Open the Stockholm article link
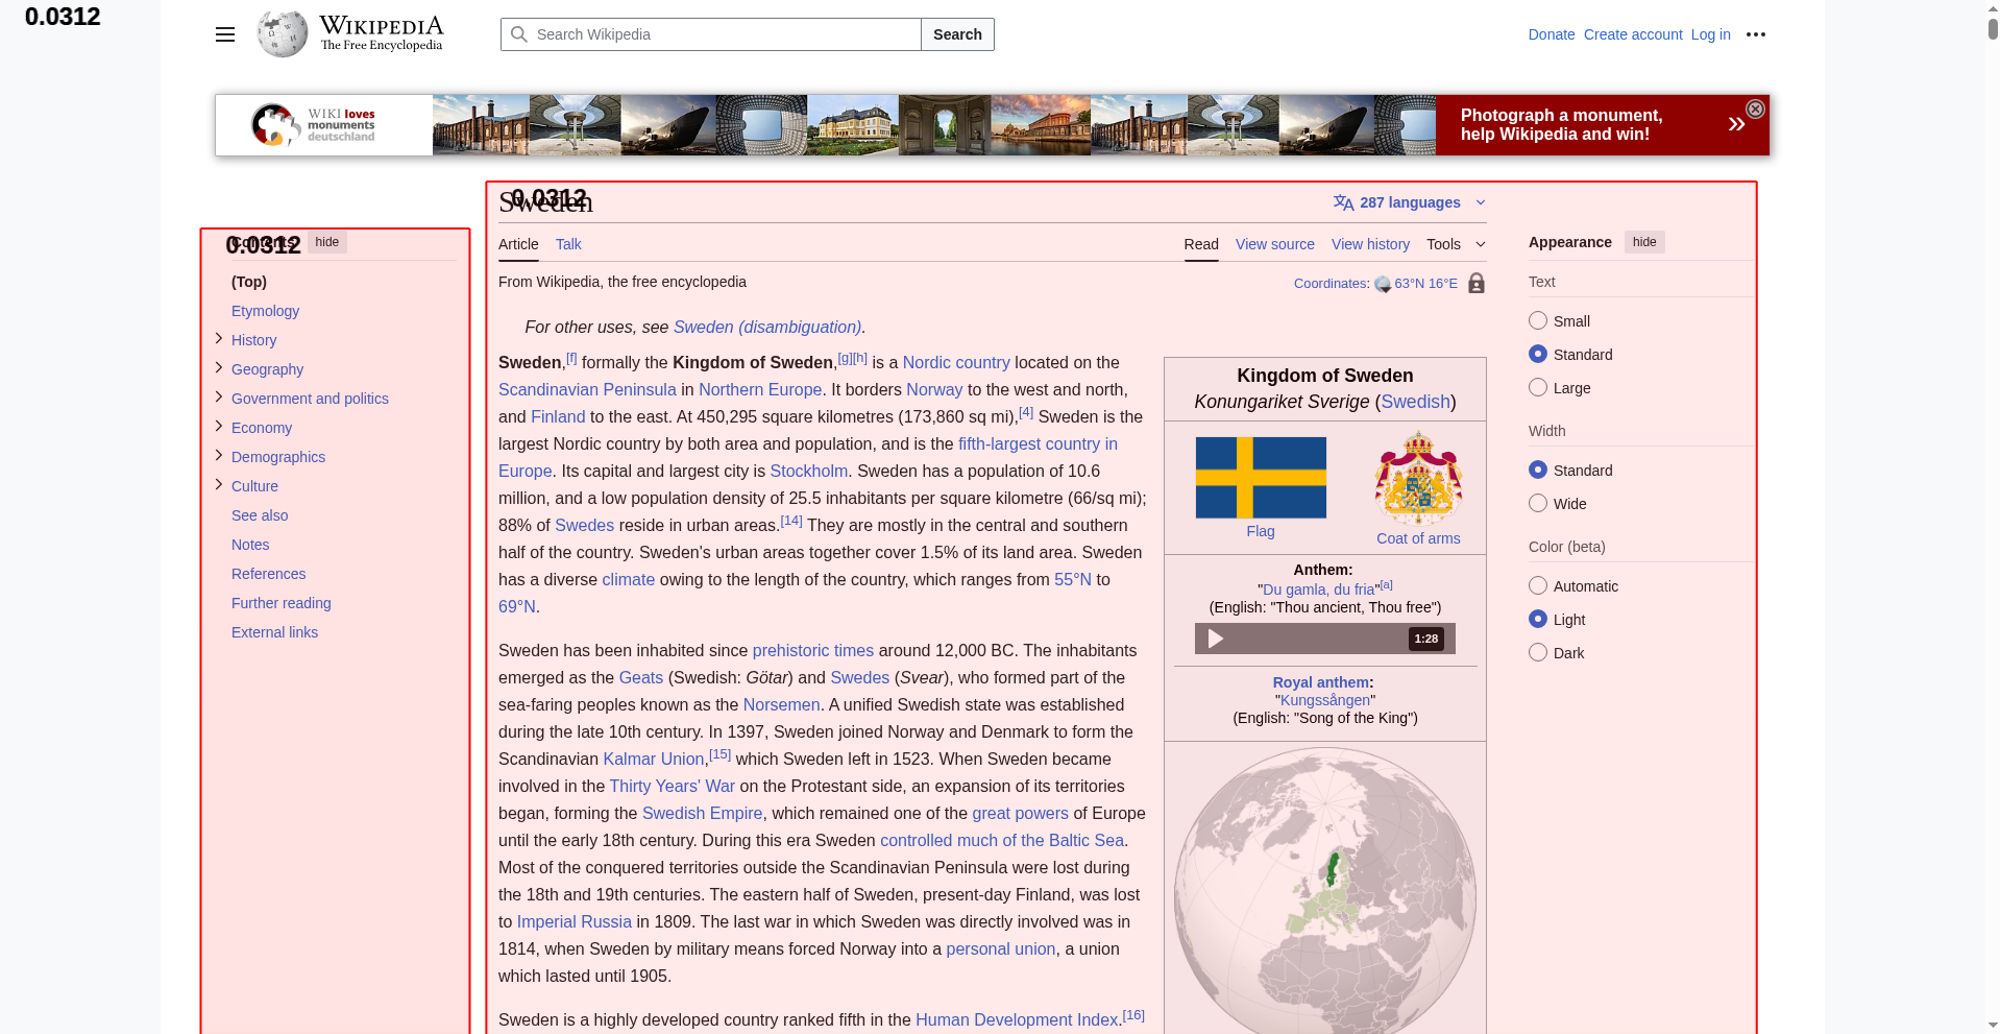The image size is (2000, 1034). click(x=808, y=471)
